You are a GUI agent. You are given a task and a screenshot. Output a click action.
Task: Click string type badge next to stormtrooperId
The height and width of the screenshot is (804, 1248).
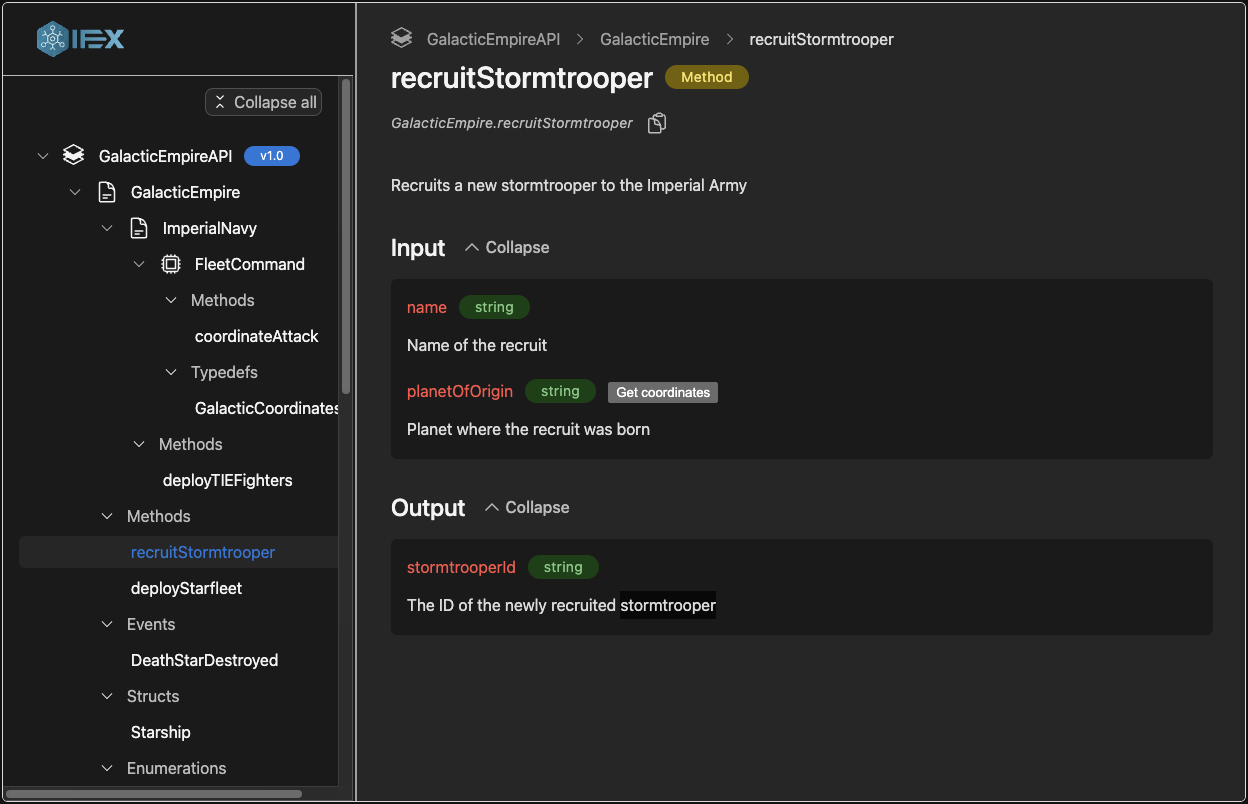pyautogui.click(x=563, y=567)
